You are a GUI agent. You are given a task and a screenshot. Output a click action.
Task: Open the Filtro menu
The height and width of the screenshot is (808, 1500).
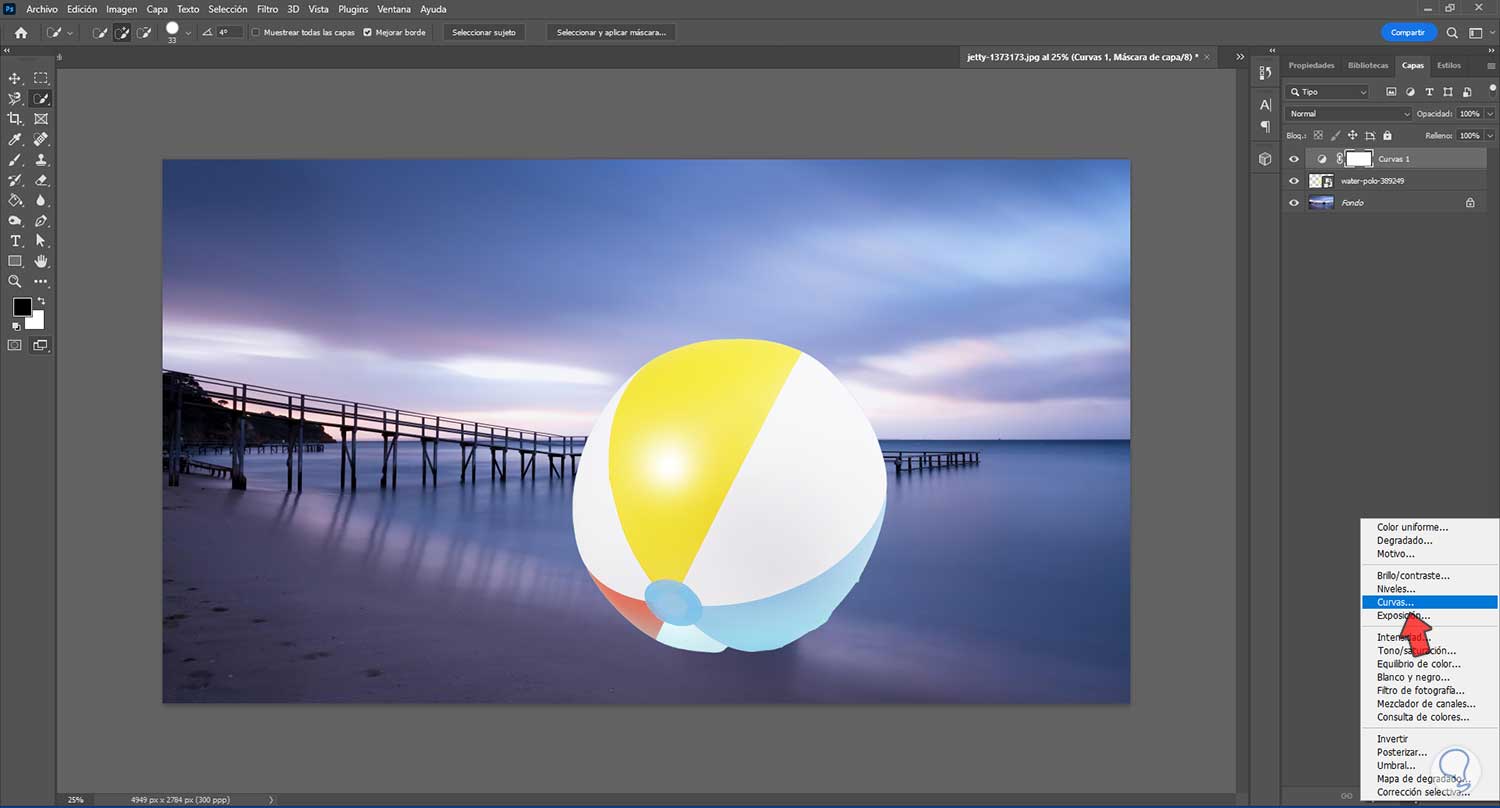point(267,9)
